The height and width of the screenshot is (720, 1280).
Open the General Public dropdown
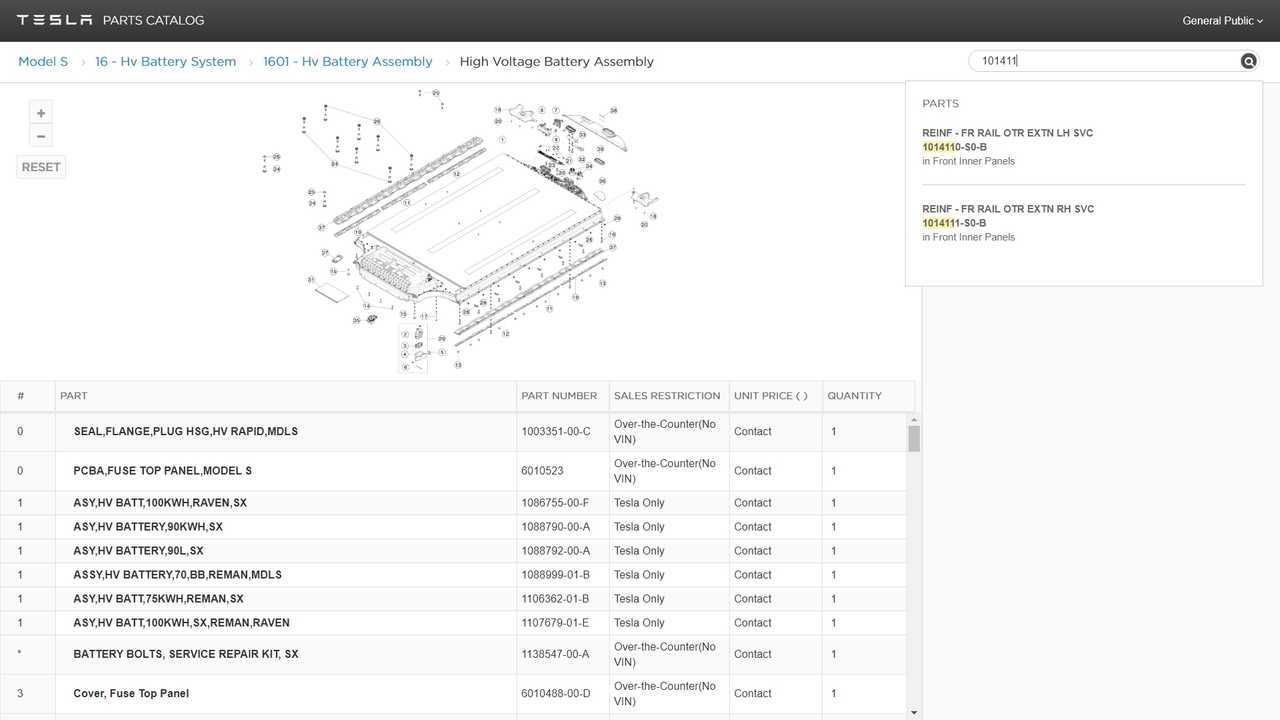click(1222, 20)
